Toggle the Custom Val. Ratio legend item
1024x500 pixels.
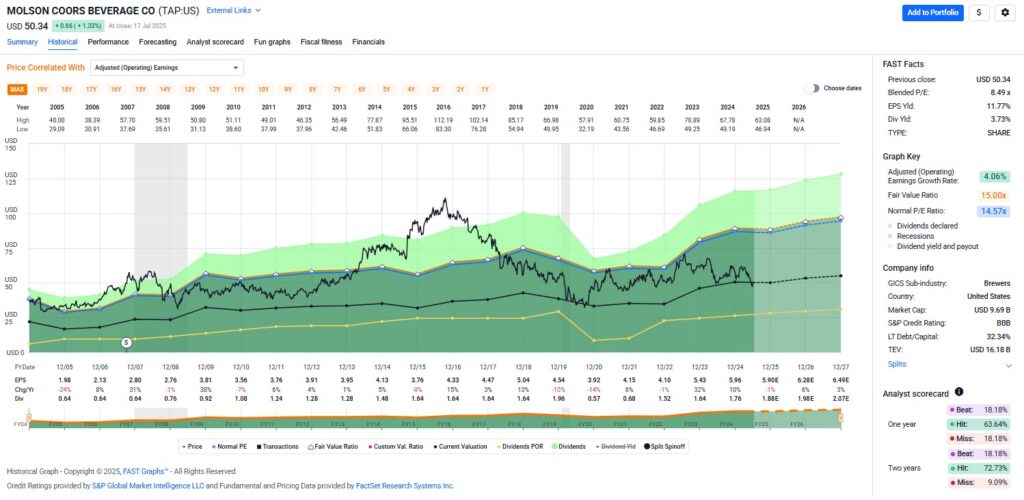(395, 446)
